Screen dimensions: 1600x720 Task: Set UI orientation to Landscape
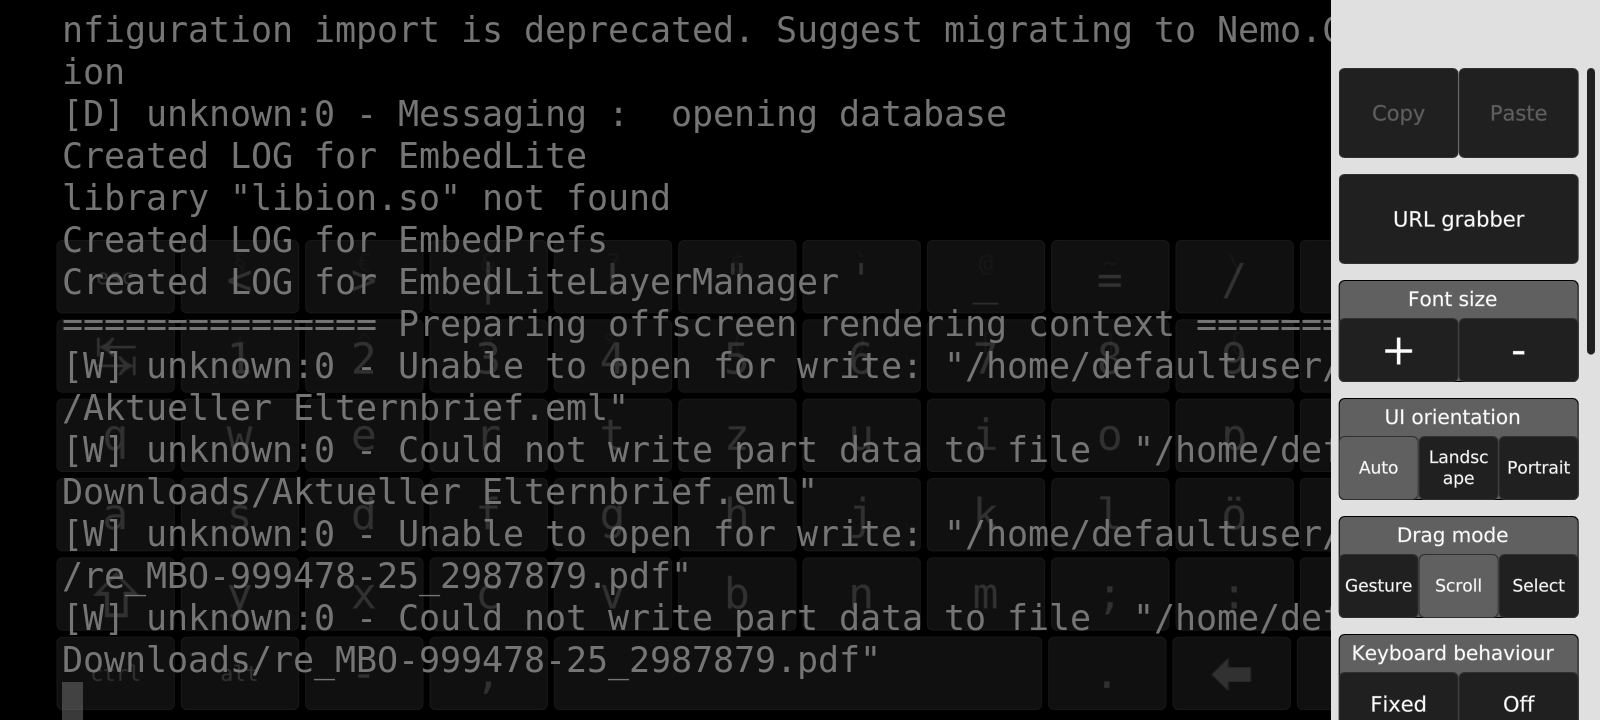click(x=1458, y=467)
